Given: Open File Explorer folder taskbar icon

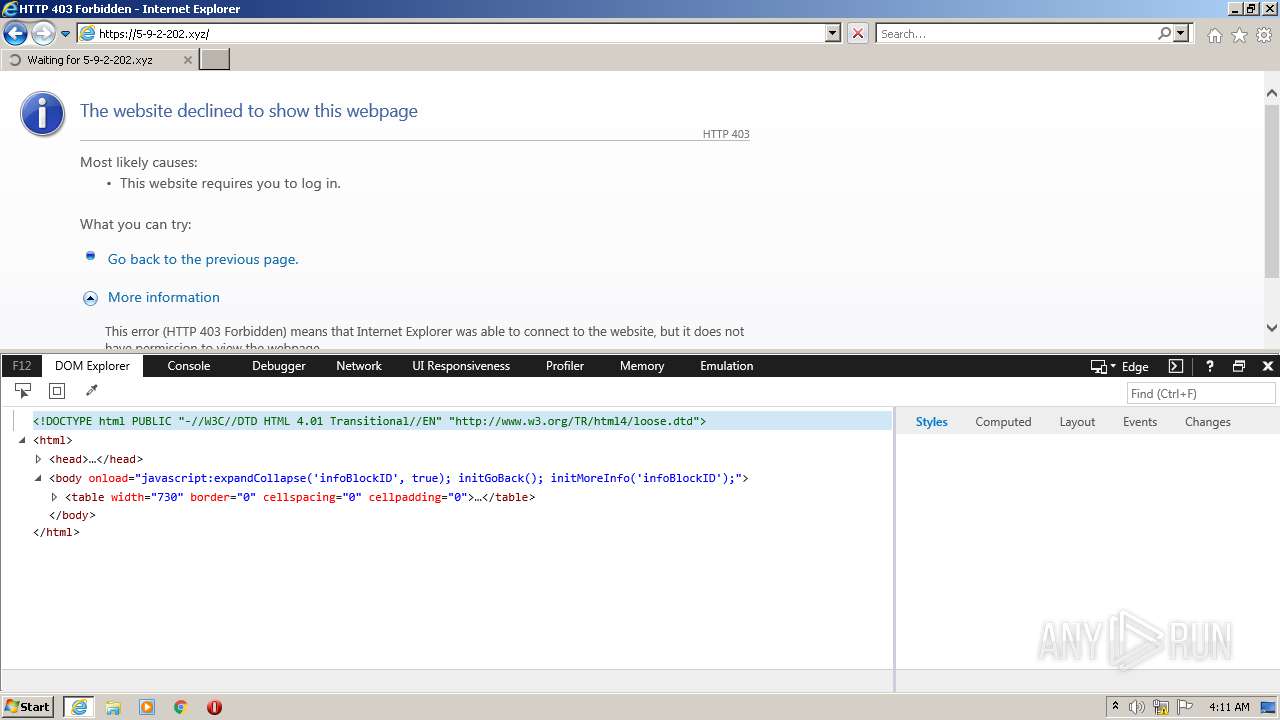Looking at the screenshot, I should (x=113, y=707).
